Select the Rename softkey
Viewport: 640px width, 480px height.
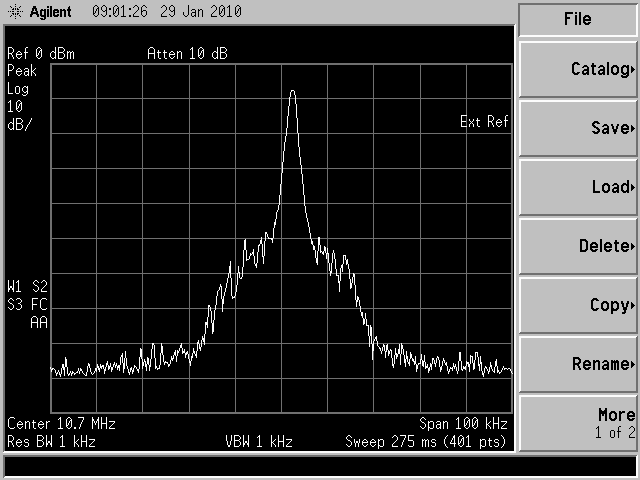tap(578, 364)
